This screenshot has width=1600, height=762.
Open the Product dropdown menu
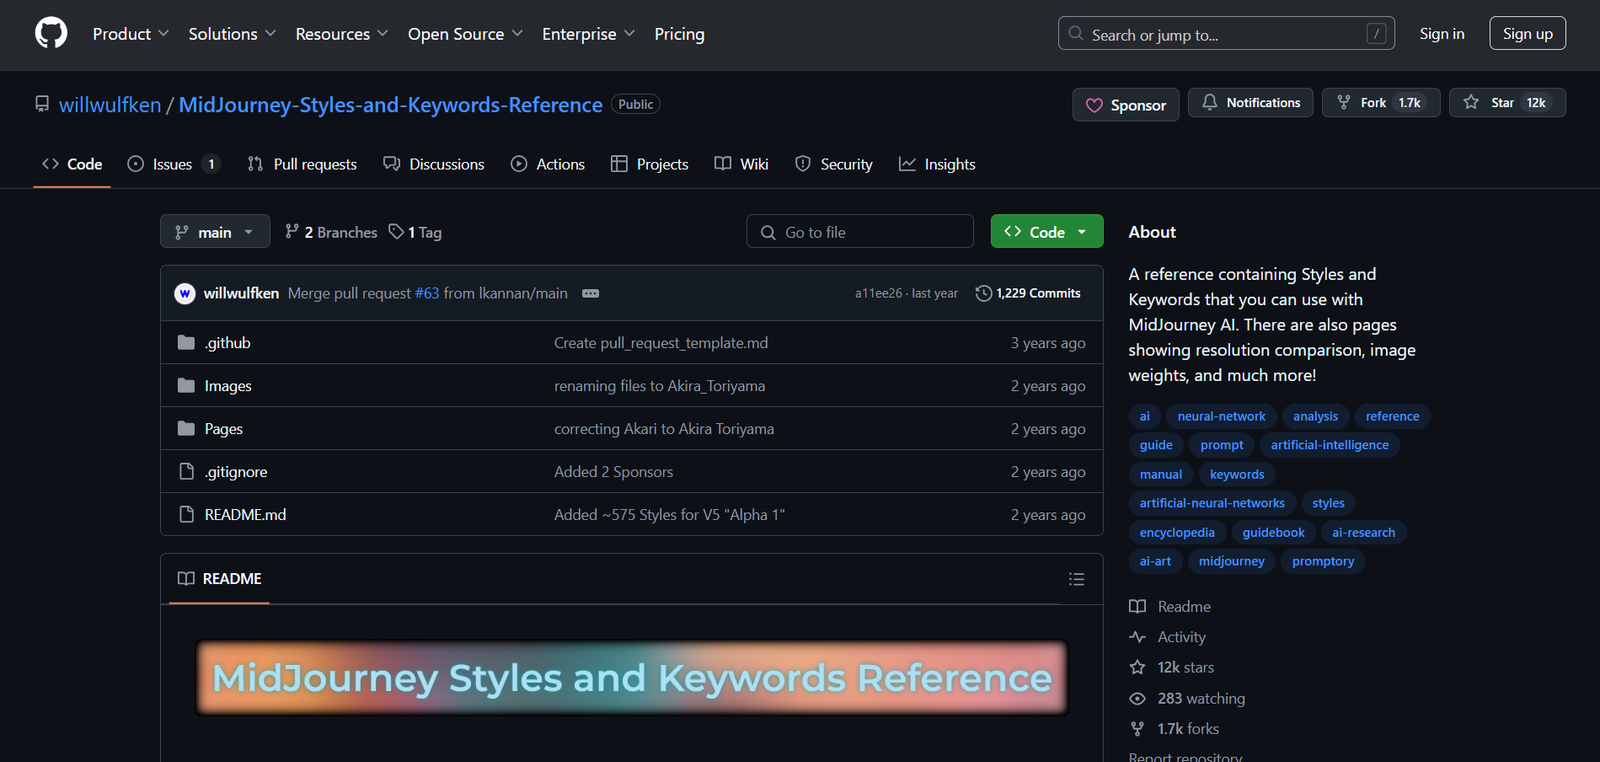131,34
